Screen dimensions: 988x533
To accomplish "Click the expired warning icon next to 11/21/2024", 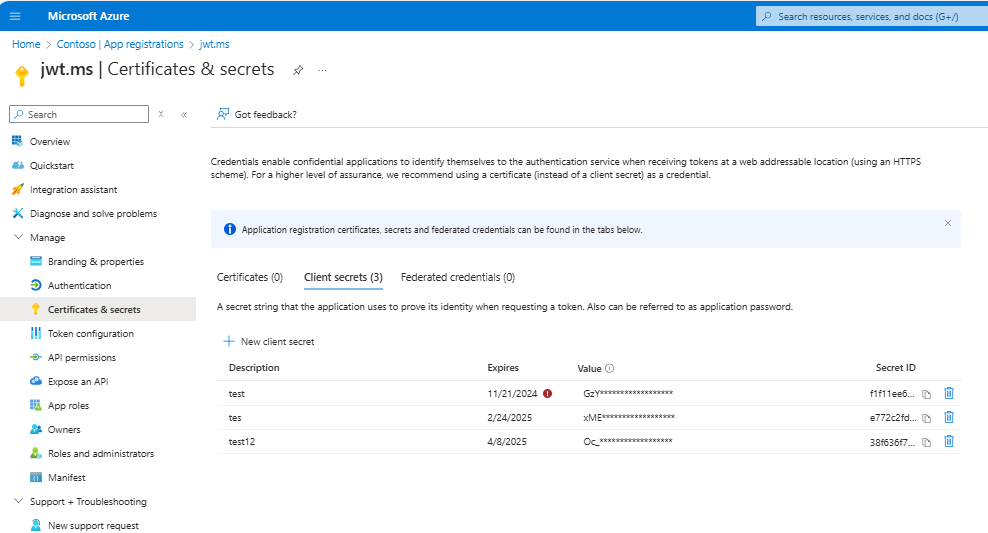I will [x=548, y=393].
